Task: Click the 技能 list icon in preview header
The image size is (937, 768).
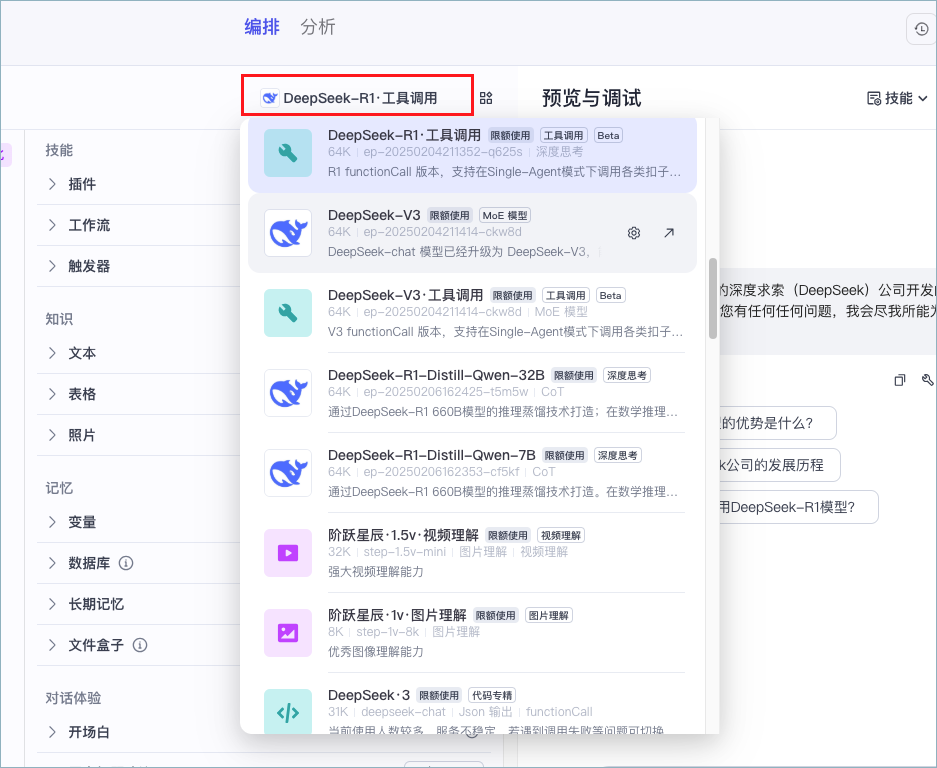Action: tap(874, 98)
